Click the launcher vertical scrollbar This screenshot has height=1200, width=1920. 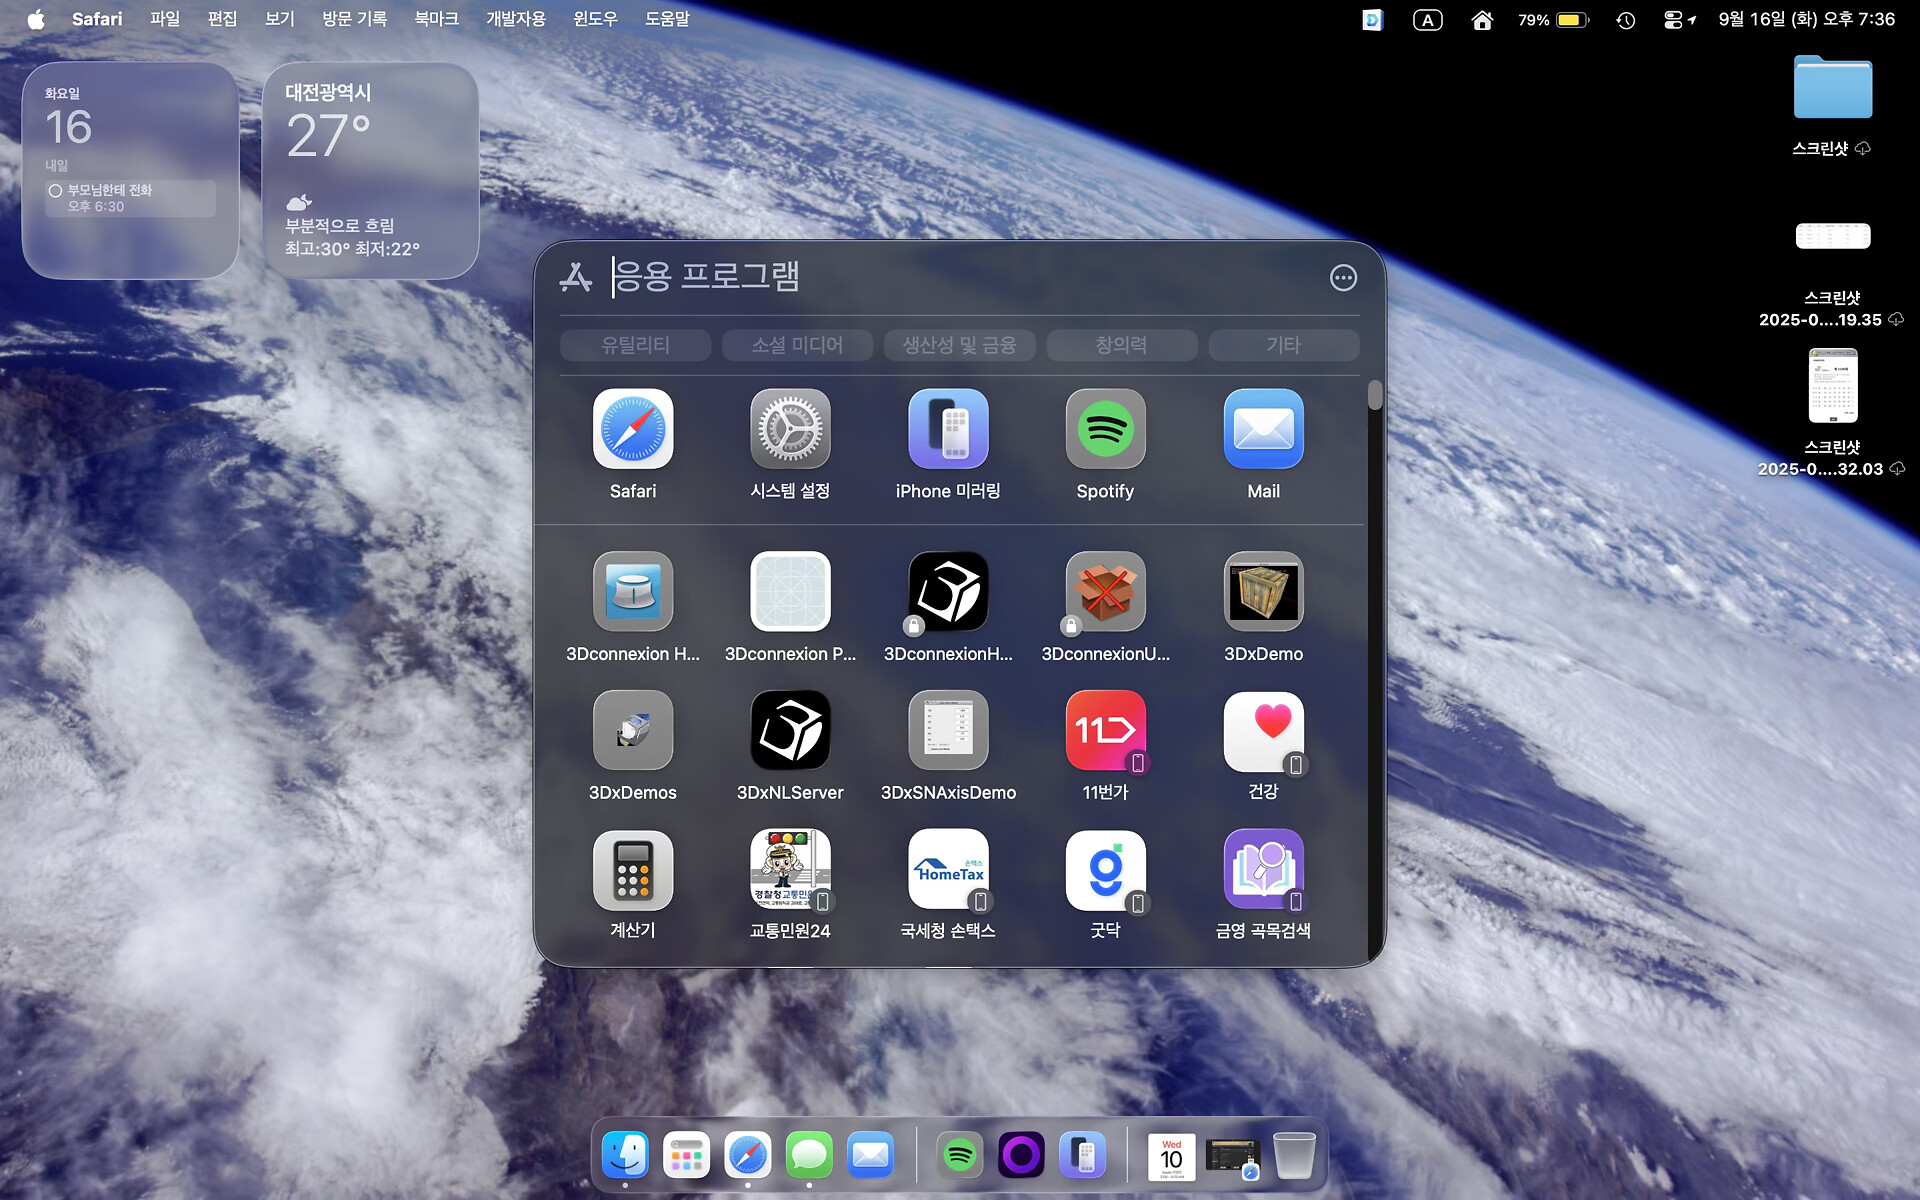(x=1375, y=395)
